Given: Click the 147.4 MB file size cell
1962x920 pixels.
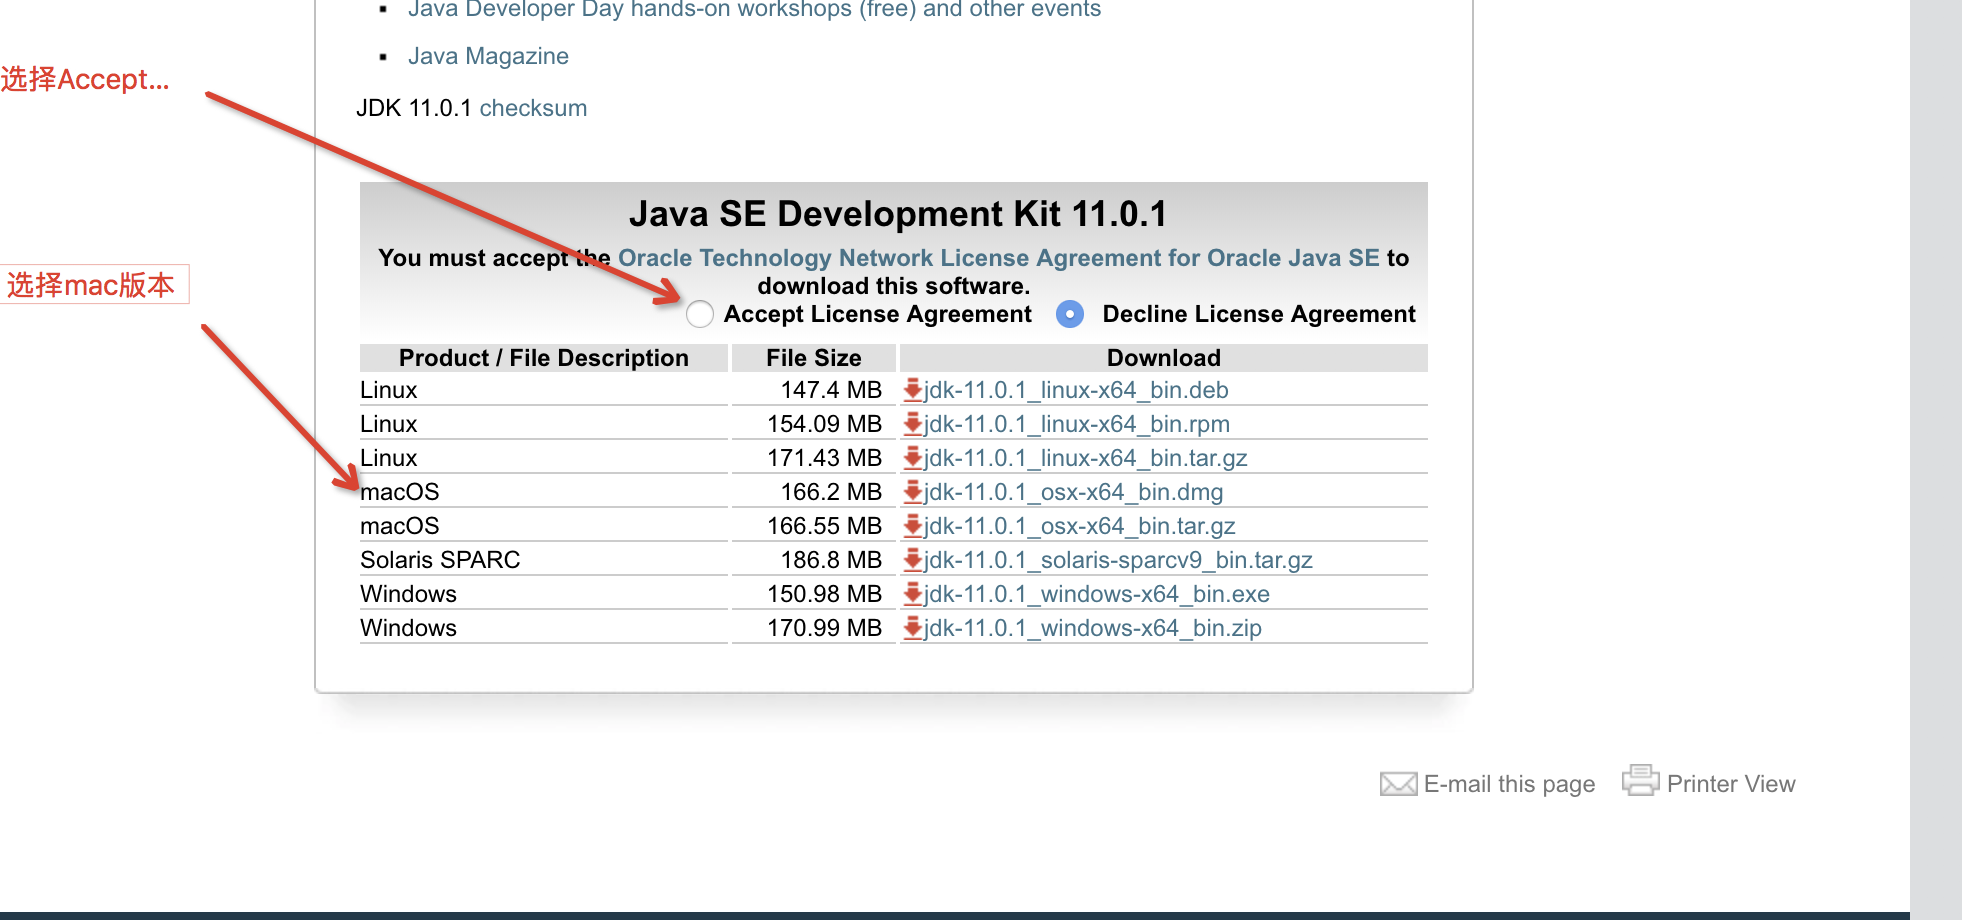Looking at the screenshot, I should (814, 390).
